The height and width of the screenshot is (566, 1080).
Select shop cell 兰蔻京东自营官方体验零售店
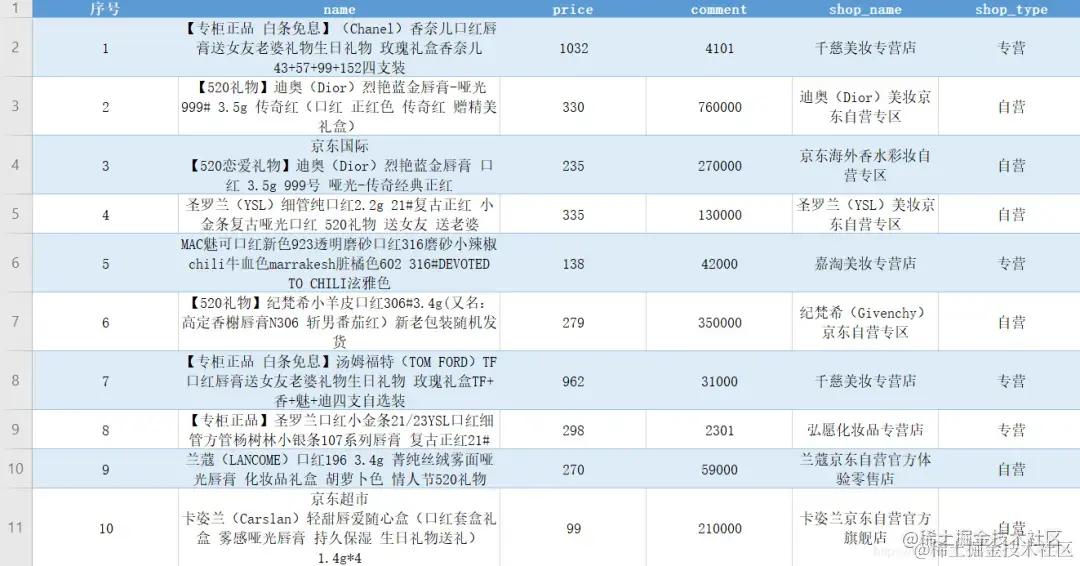click(x=865, y=469)
